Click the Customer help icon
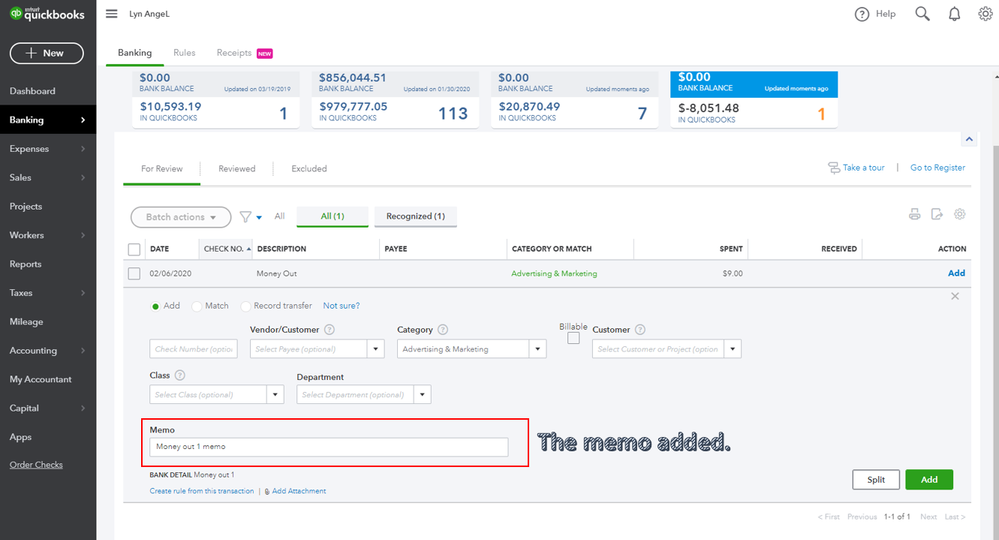This screenshot has width=999, height=540. click(640, 330)
